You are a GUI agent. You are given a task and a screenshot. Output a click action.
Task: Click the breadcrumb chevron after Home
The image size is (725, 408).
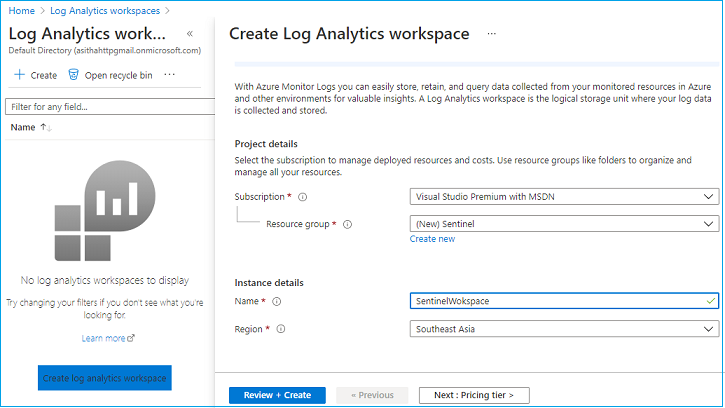click(42, 11)
